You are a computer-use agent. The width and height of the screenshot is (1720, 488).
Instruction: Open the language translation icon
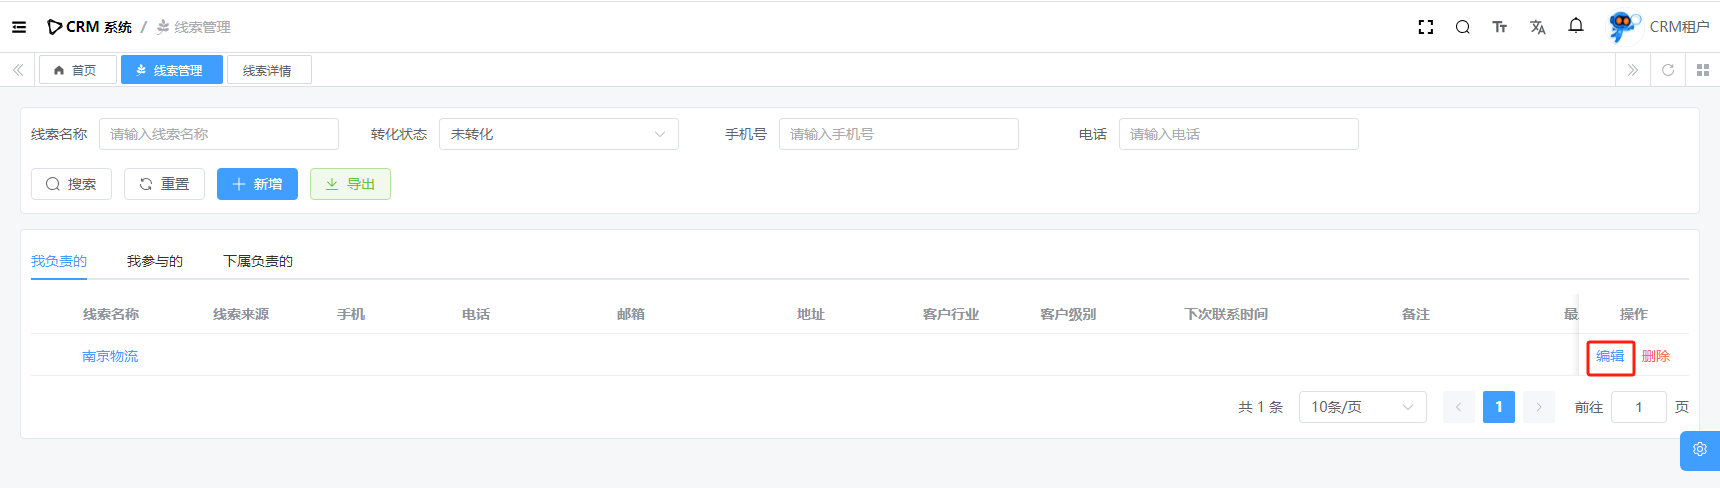(1537, 27)
